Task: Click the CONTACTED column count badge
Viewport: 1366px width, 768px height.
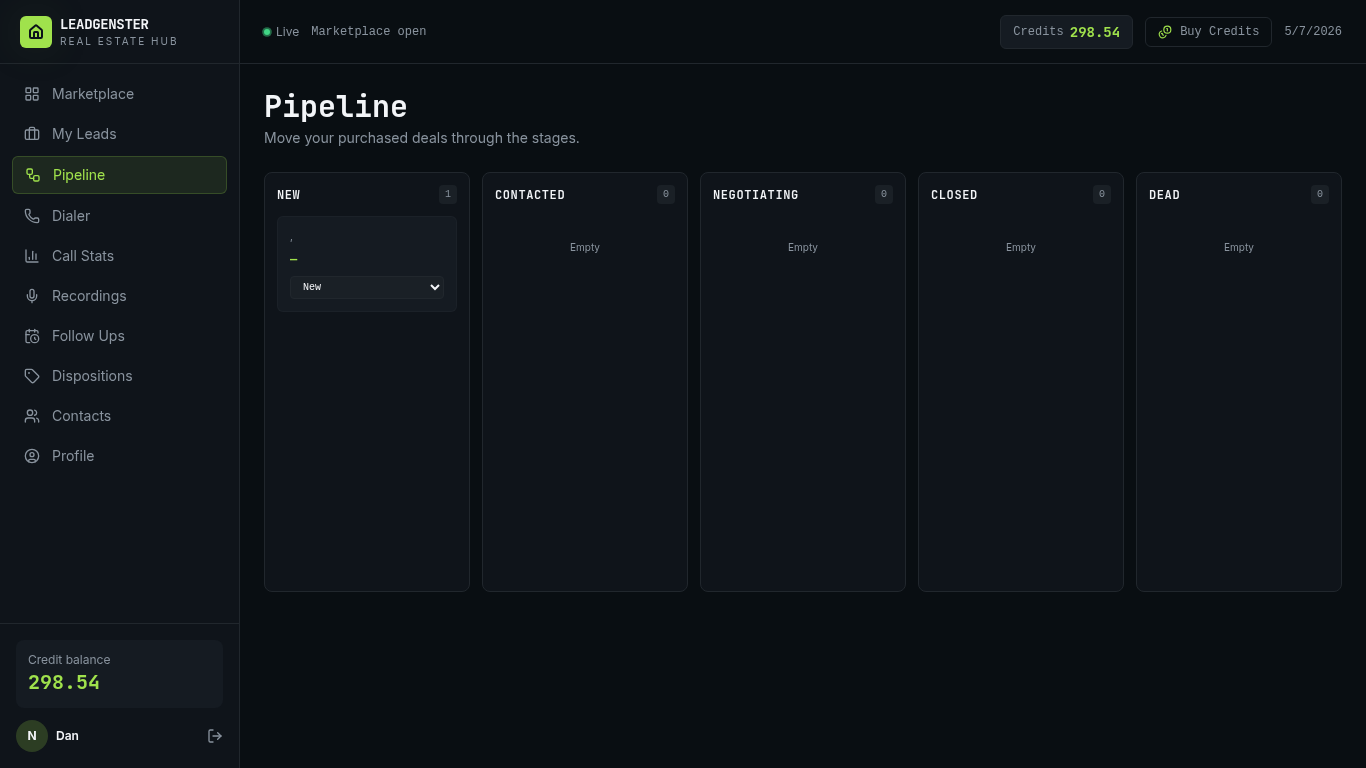Action: 666,194
